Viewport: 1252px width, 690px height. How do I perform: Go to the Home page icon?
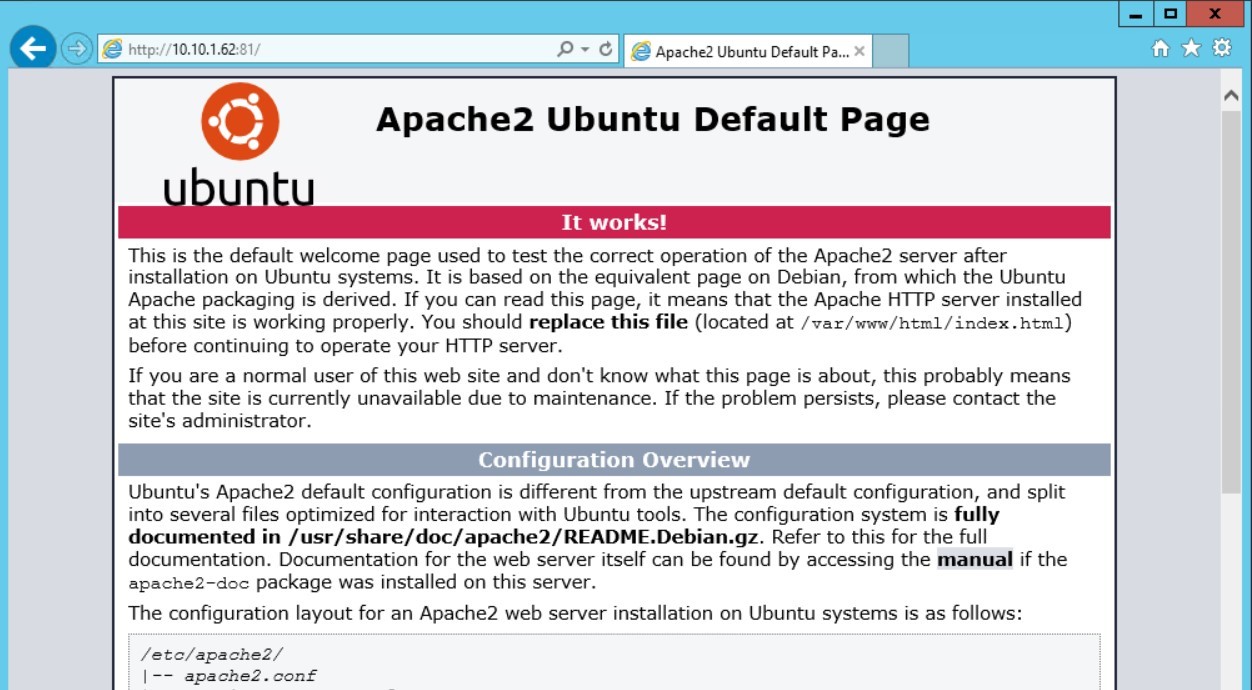click(1160, 48)
